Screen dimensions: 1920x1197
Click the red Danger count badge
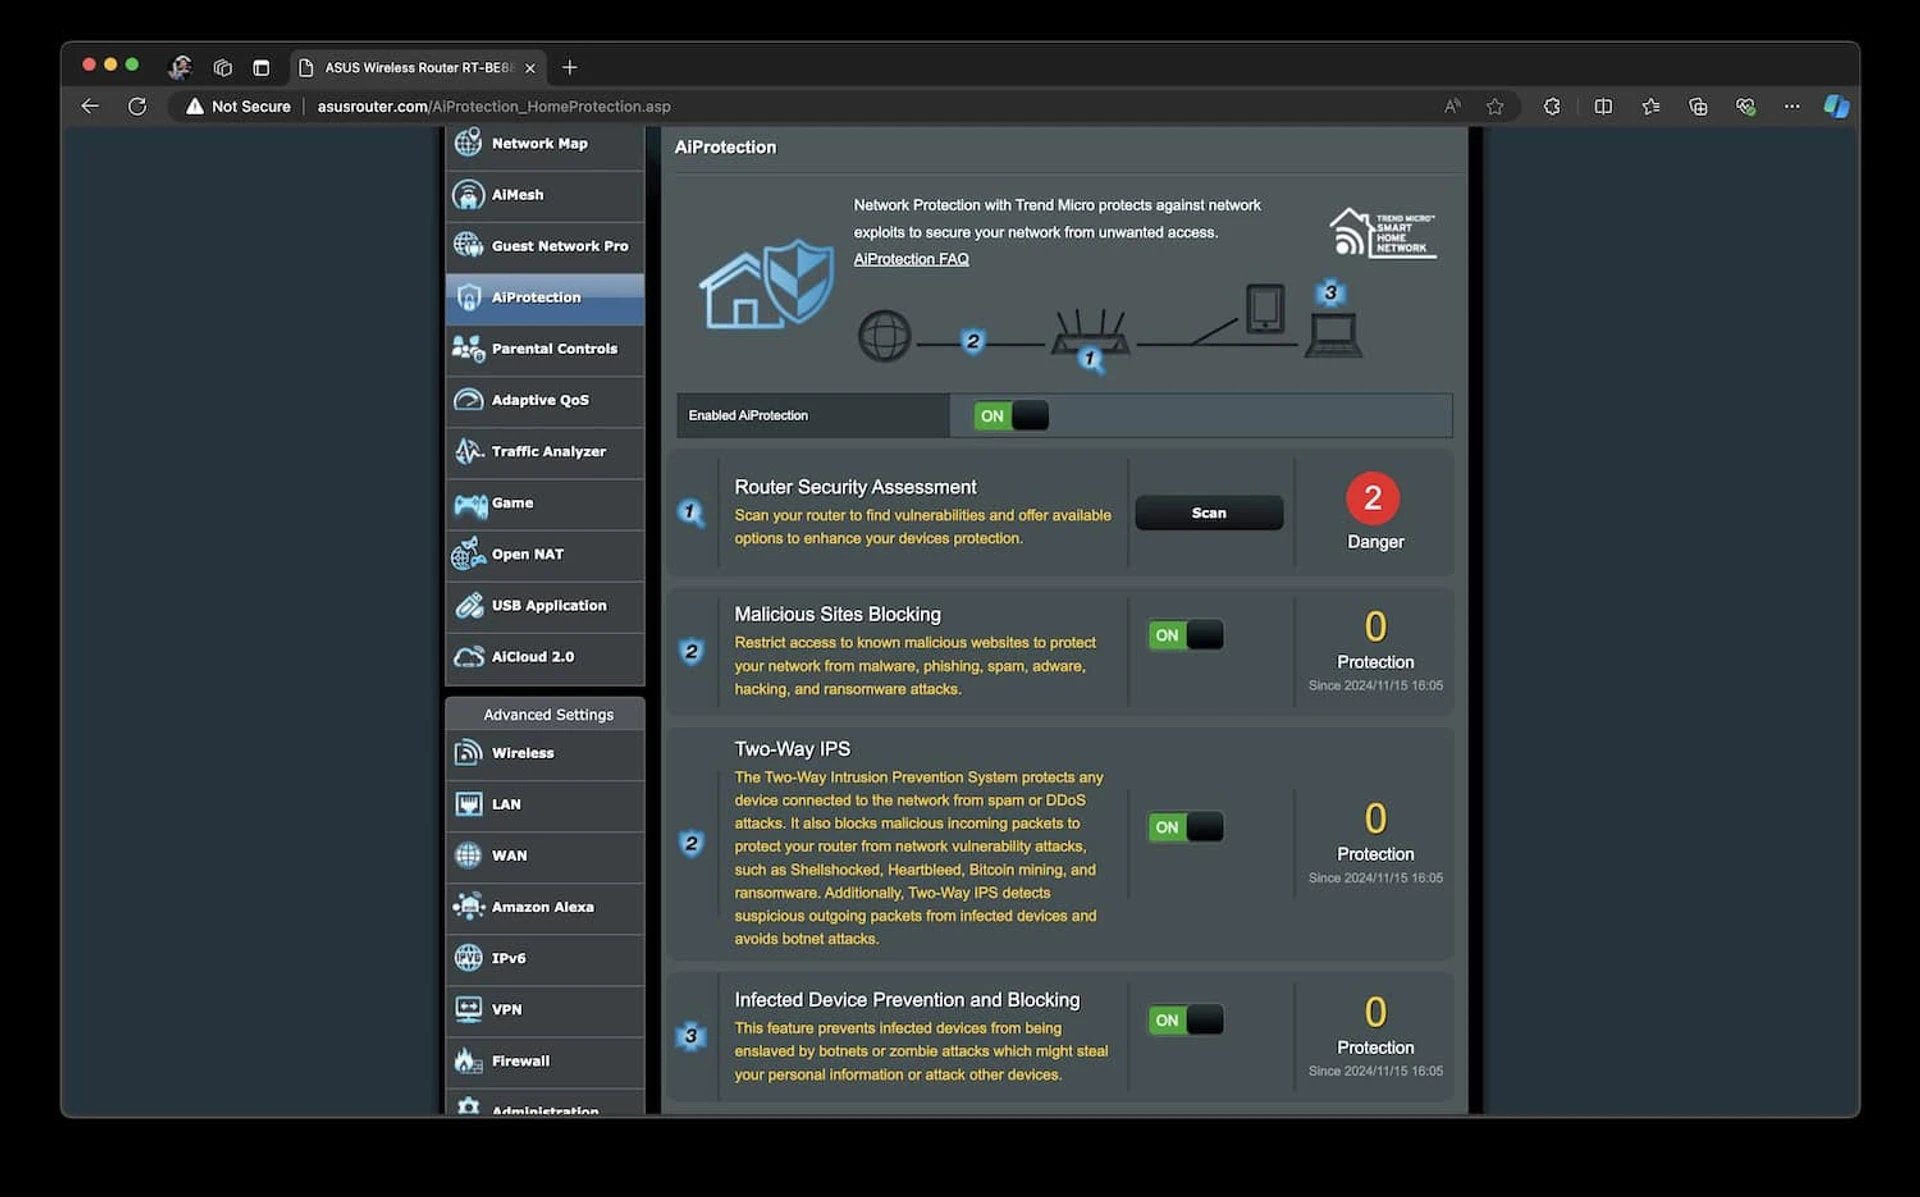click(x=1373, y=498)
